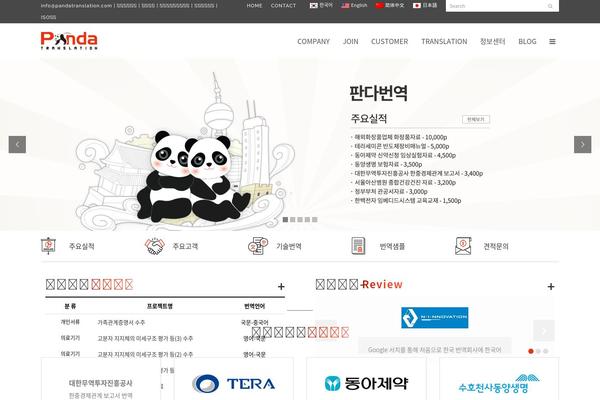This screenshot has height=400, width=600.
Task: Click '동양생명 보험자료 - 3,500p' entry
Action: [388, 164]
